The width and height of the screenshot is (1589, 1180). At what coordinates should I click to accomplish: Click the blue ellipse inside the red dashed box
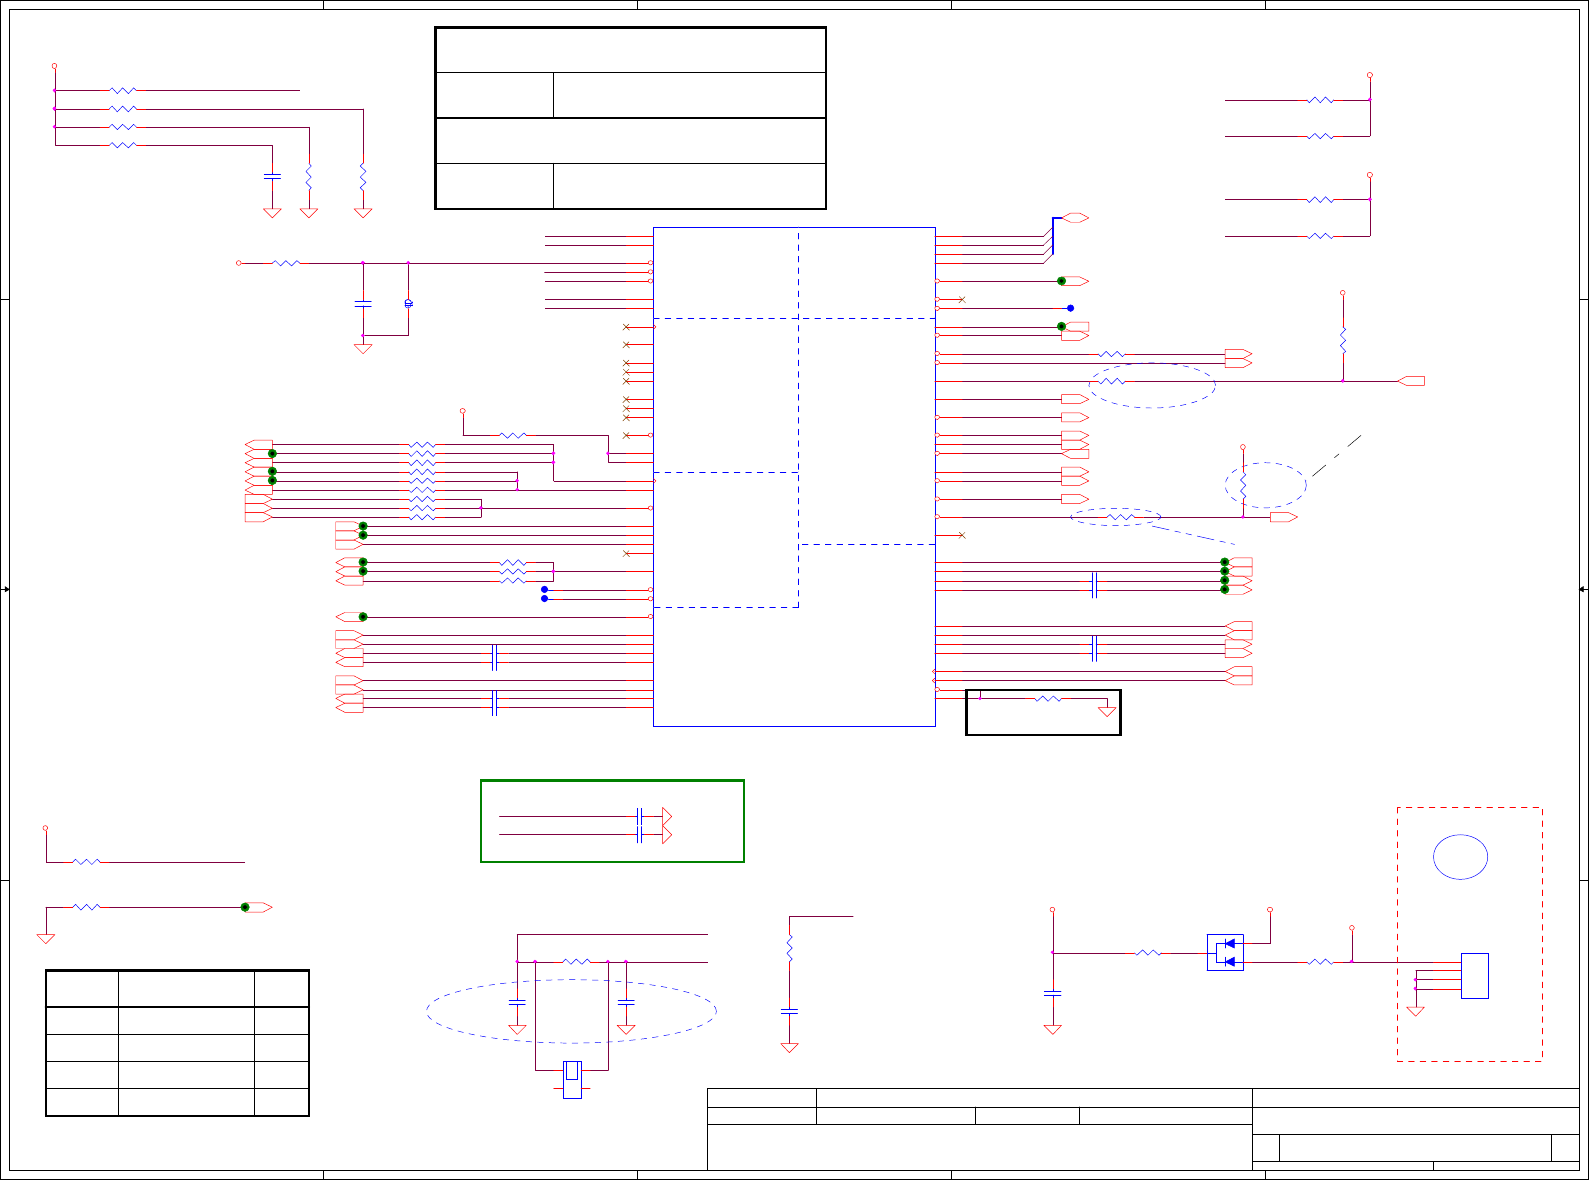[x=1461, y=857]
